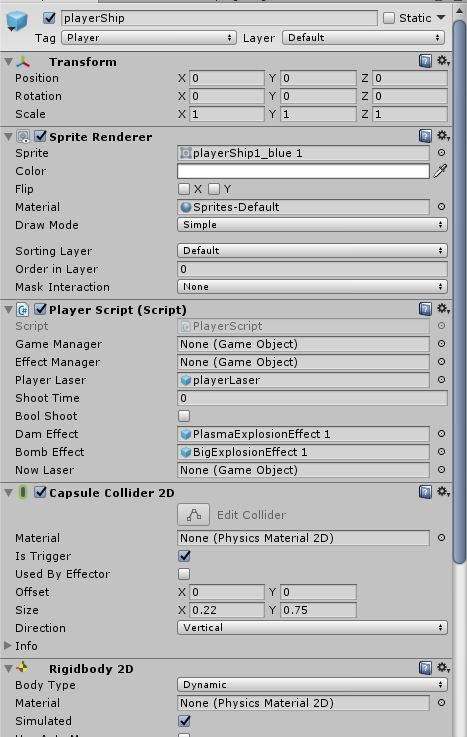Open the Static options dropdown arrow

[x=441, y=18]
